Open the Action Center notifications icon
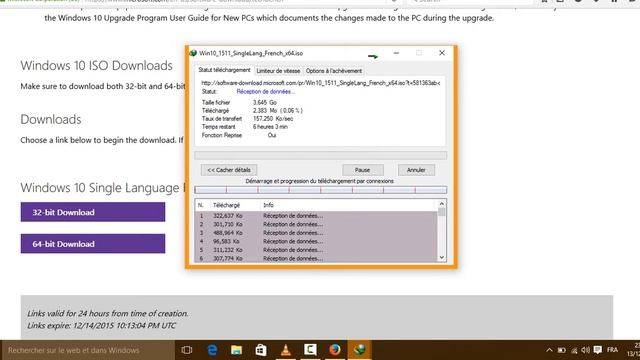The height and width of the screenshot is (360, 640). (x=598, y=350)
